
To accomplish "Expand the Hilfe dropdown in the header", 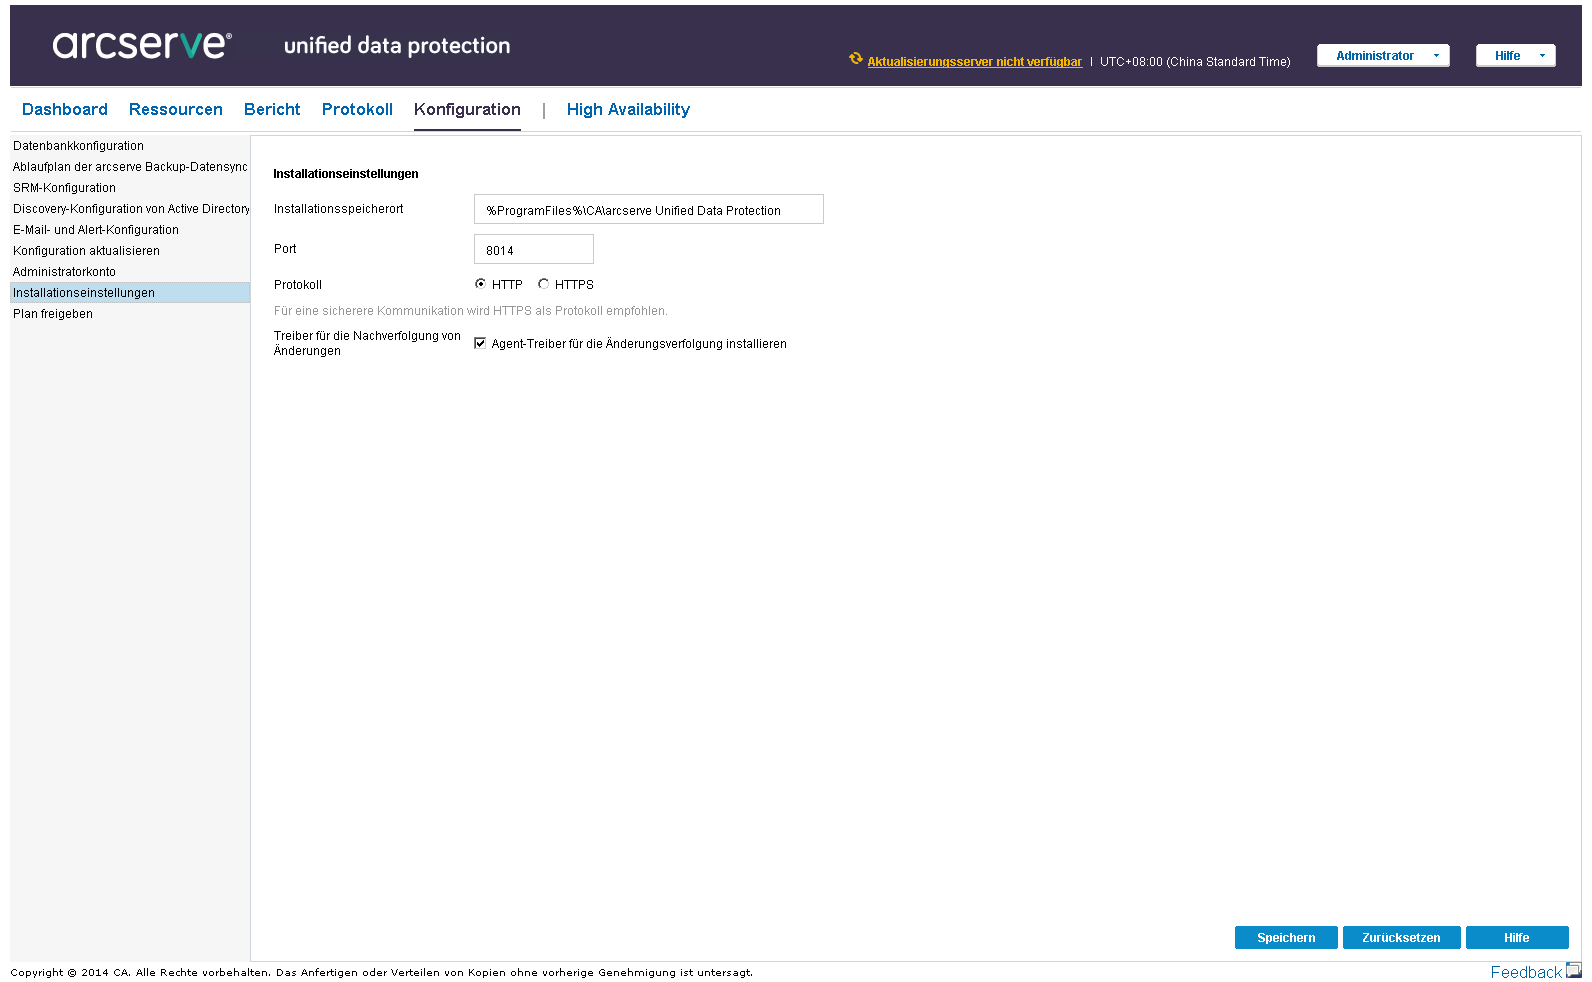I will coord(1515,56).
